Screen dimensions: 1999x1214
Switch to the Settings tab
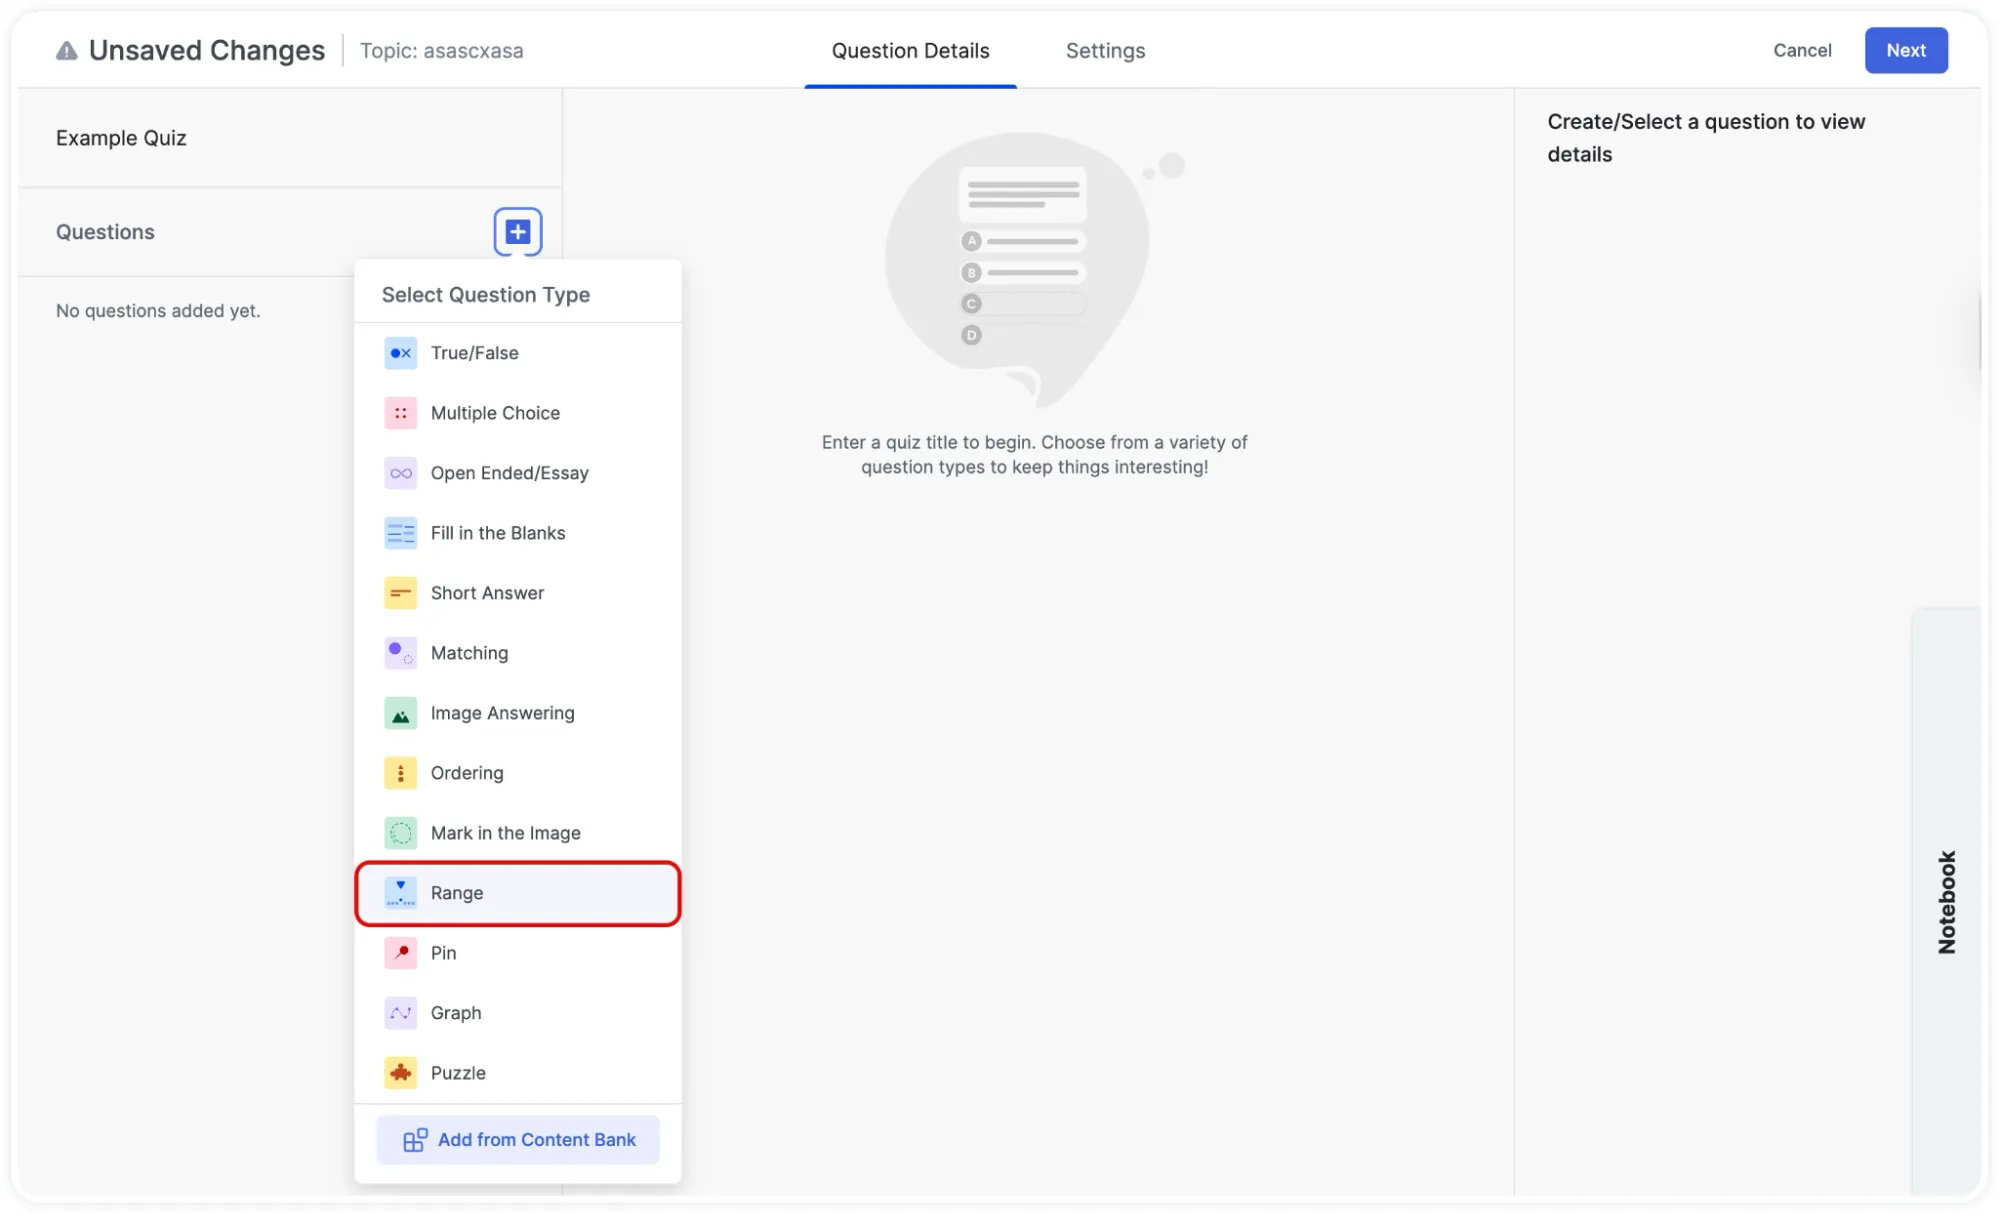tap(1105, 51)
